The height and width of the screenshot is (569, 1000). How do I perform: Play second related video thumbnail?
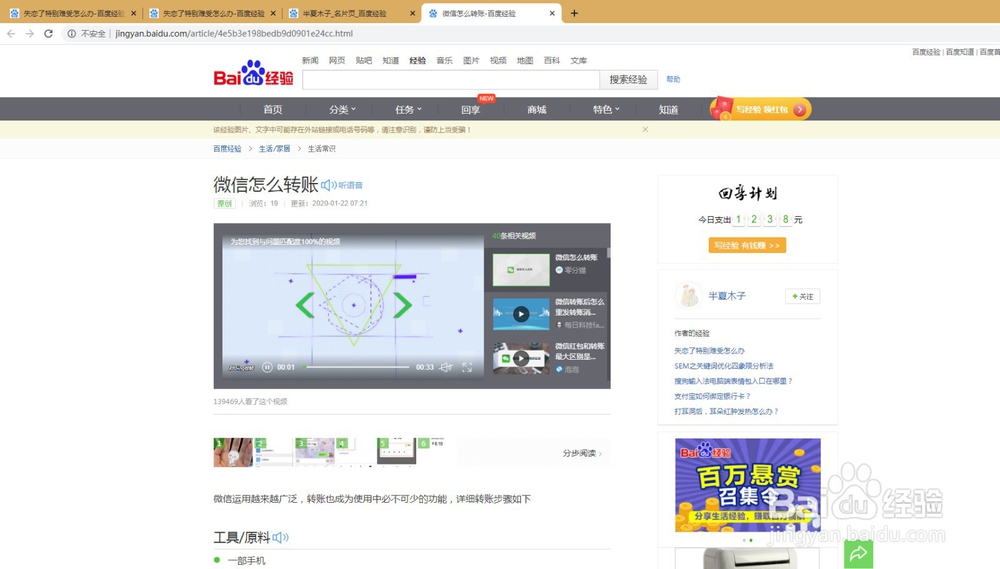(521, 314)
